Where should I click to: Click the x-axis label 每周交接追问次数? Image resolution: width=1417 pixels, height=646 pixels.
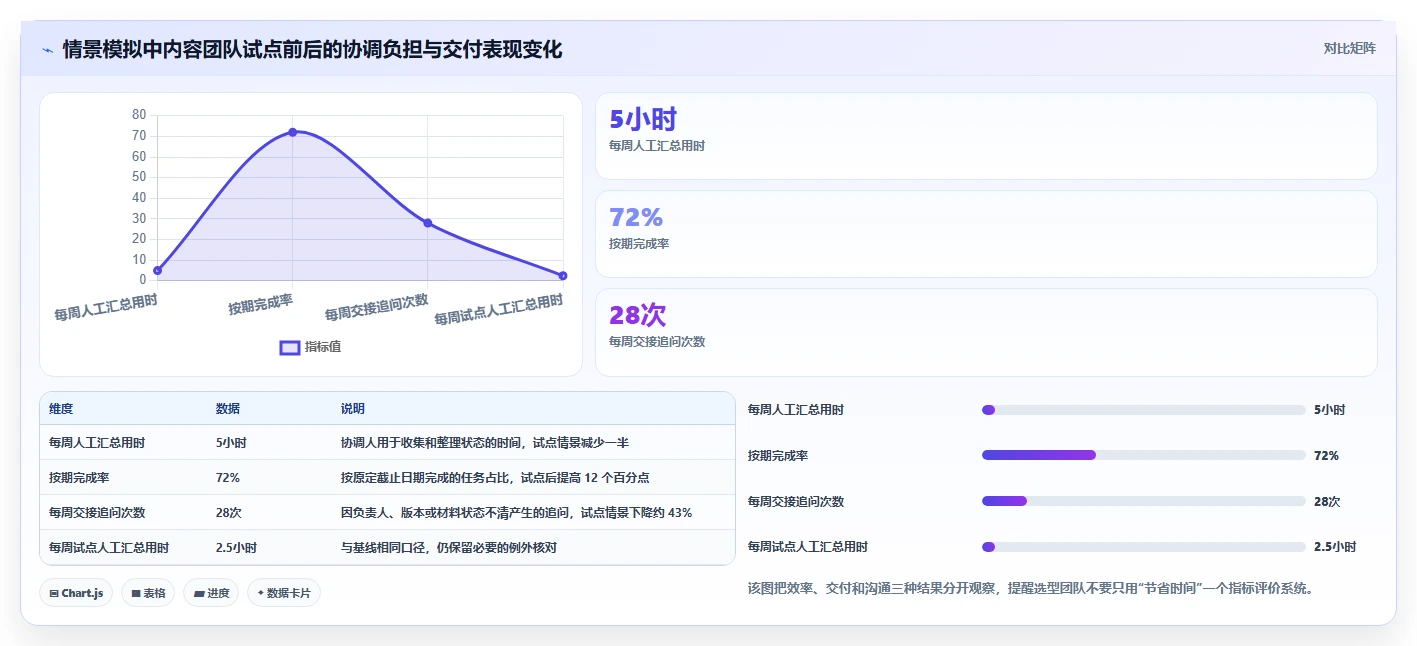pos(377,306)
